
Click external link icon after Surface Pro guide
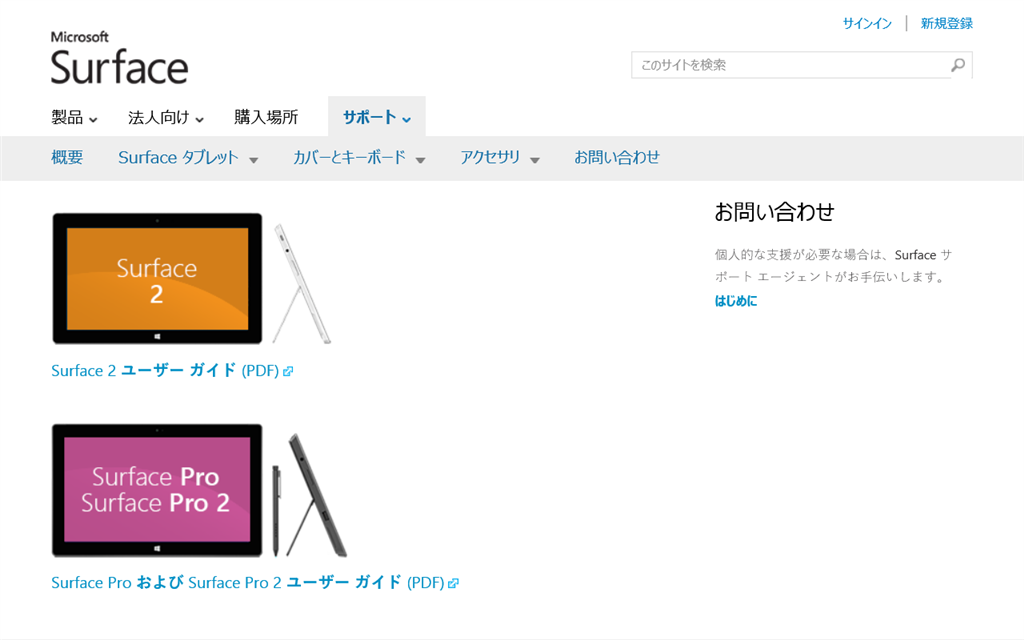453,583
